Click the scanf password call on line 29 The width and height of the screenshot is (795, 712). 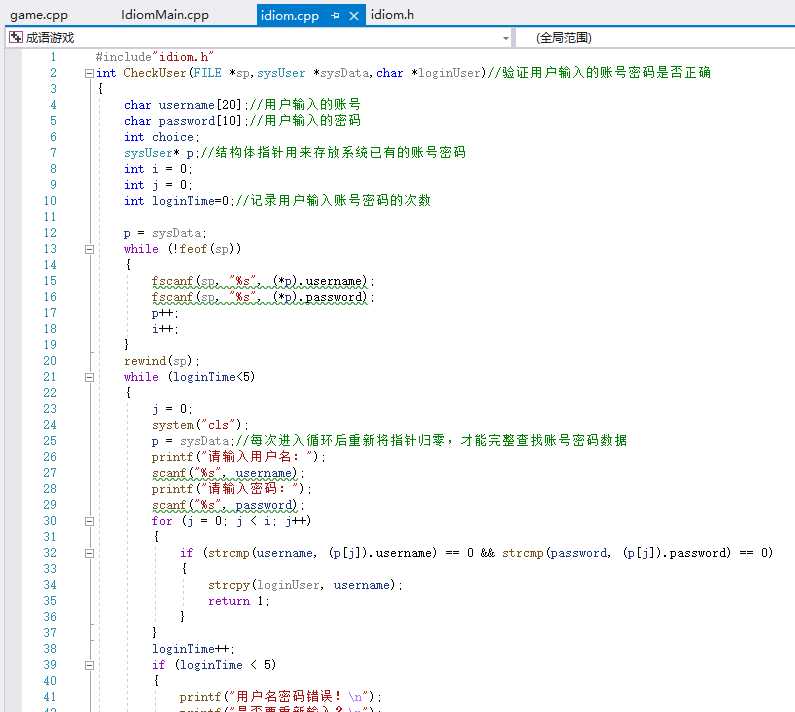coord(228,505)
